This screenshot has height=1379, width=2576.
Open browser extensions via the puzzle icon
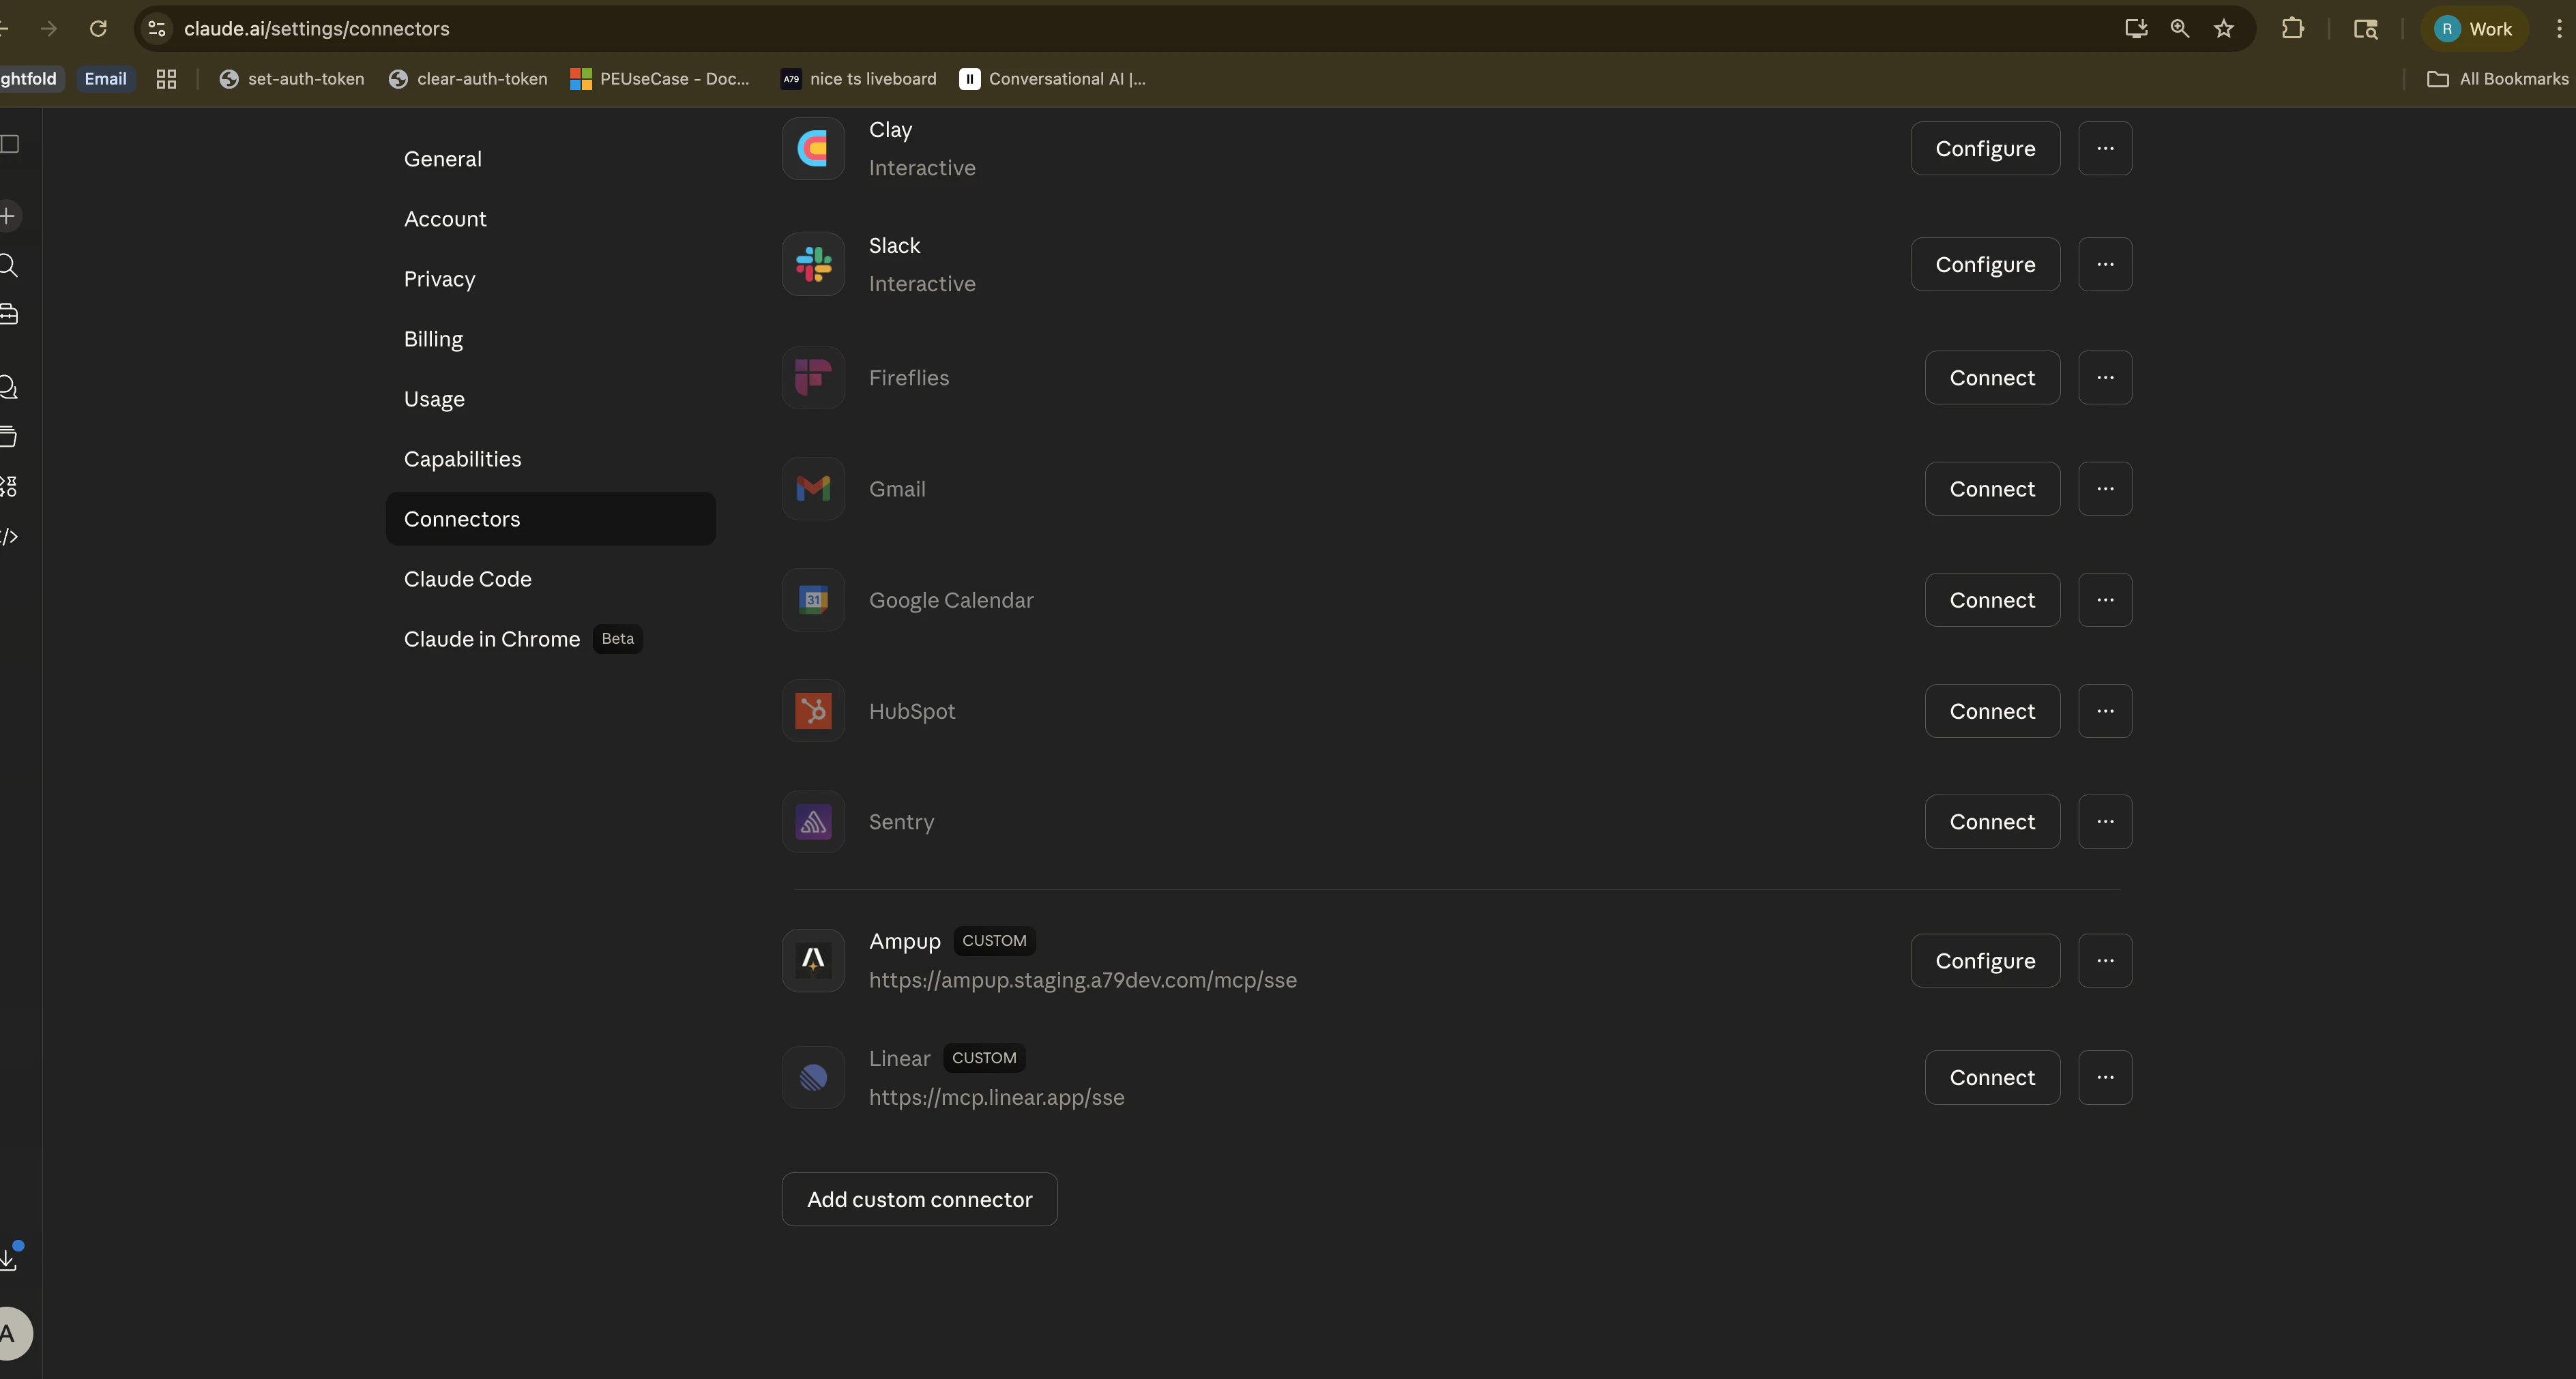click(x=2293, y=28)
